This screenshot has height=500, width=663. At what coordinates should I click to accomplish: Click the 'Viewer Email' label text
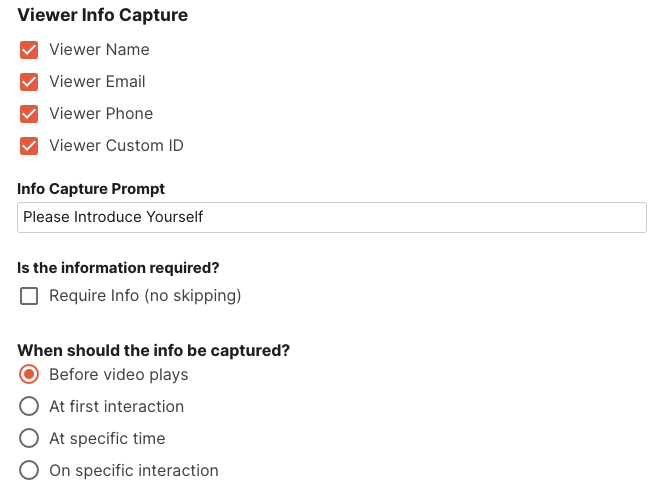[97, 82]
